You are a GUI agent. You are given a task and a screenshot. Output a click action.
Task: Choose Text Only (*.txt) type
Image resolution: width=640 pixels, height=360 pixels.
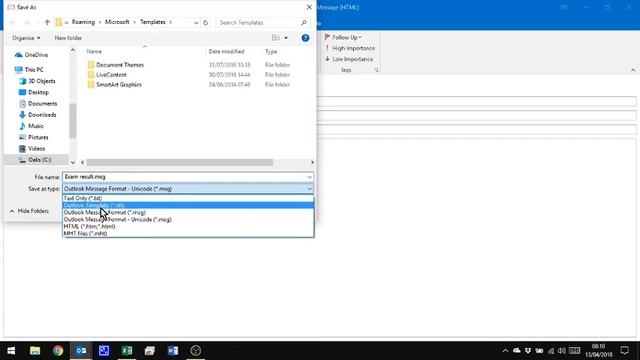coord(188,198)
